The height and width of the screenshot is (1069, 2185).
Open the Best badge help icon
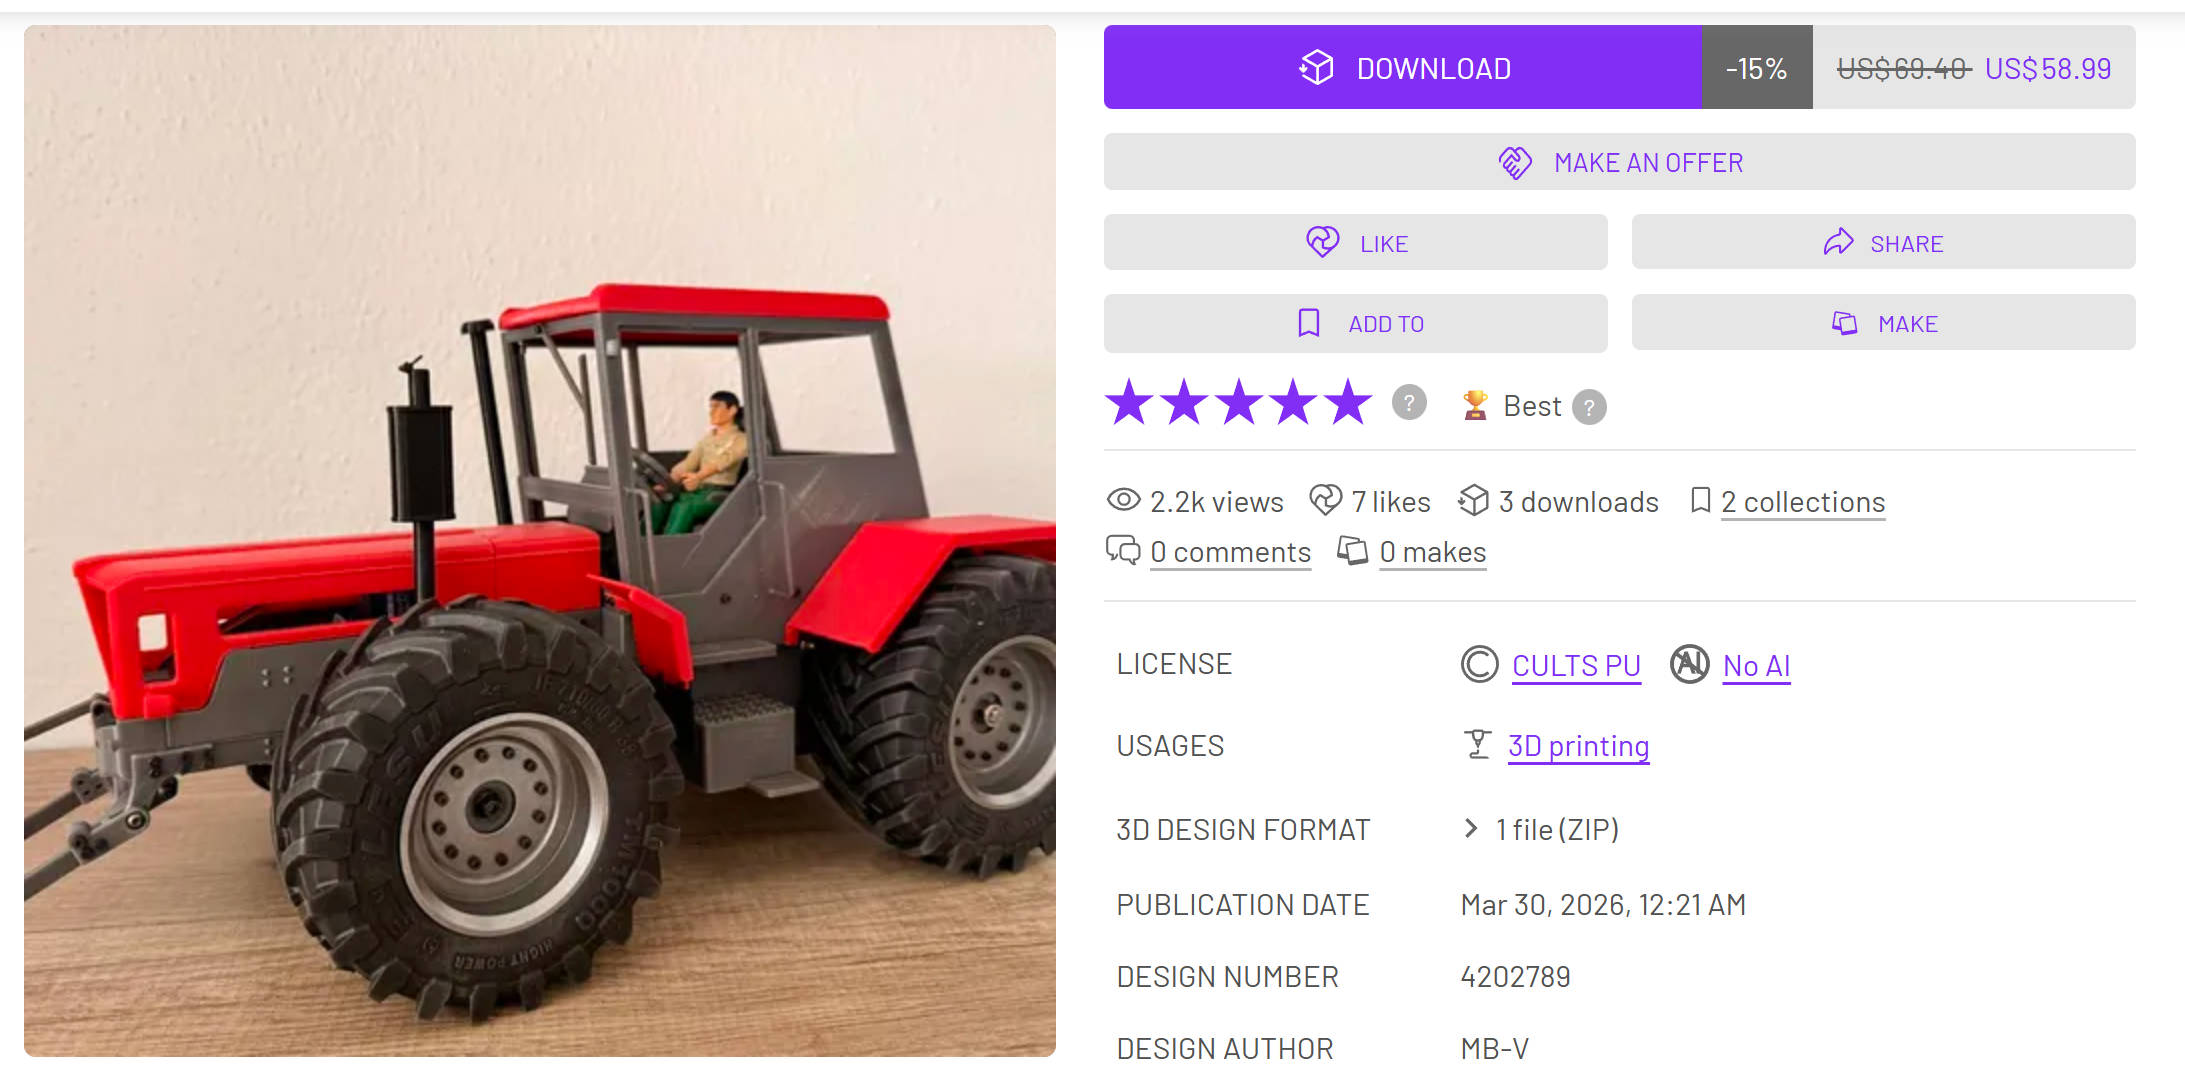(x=1589, y=407)
